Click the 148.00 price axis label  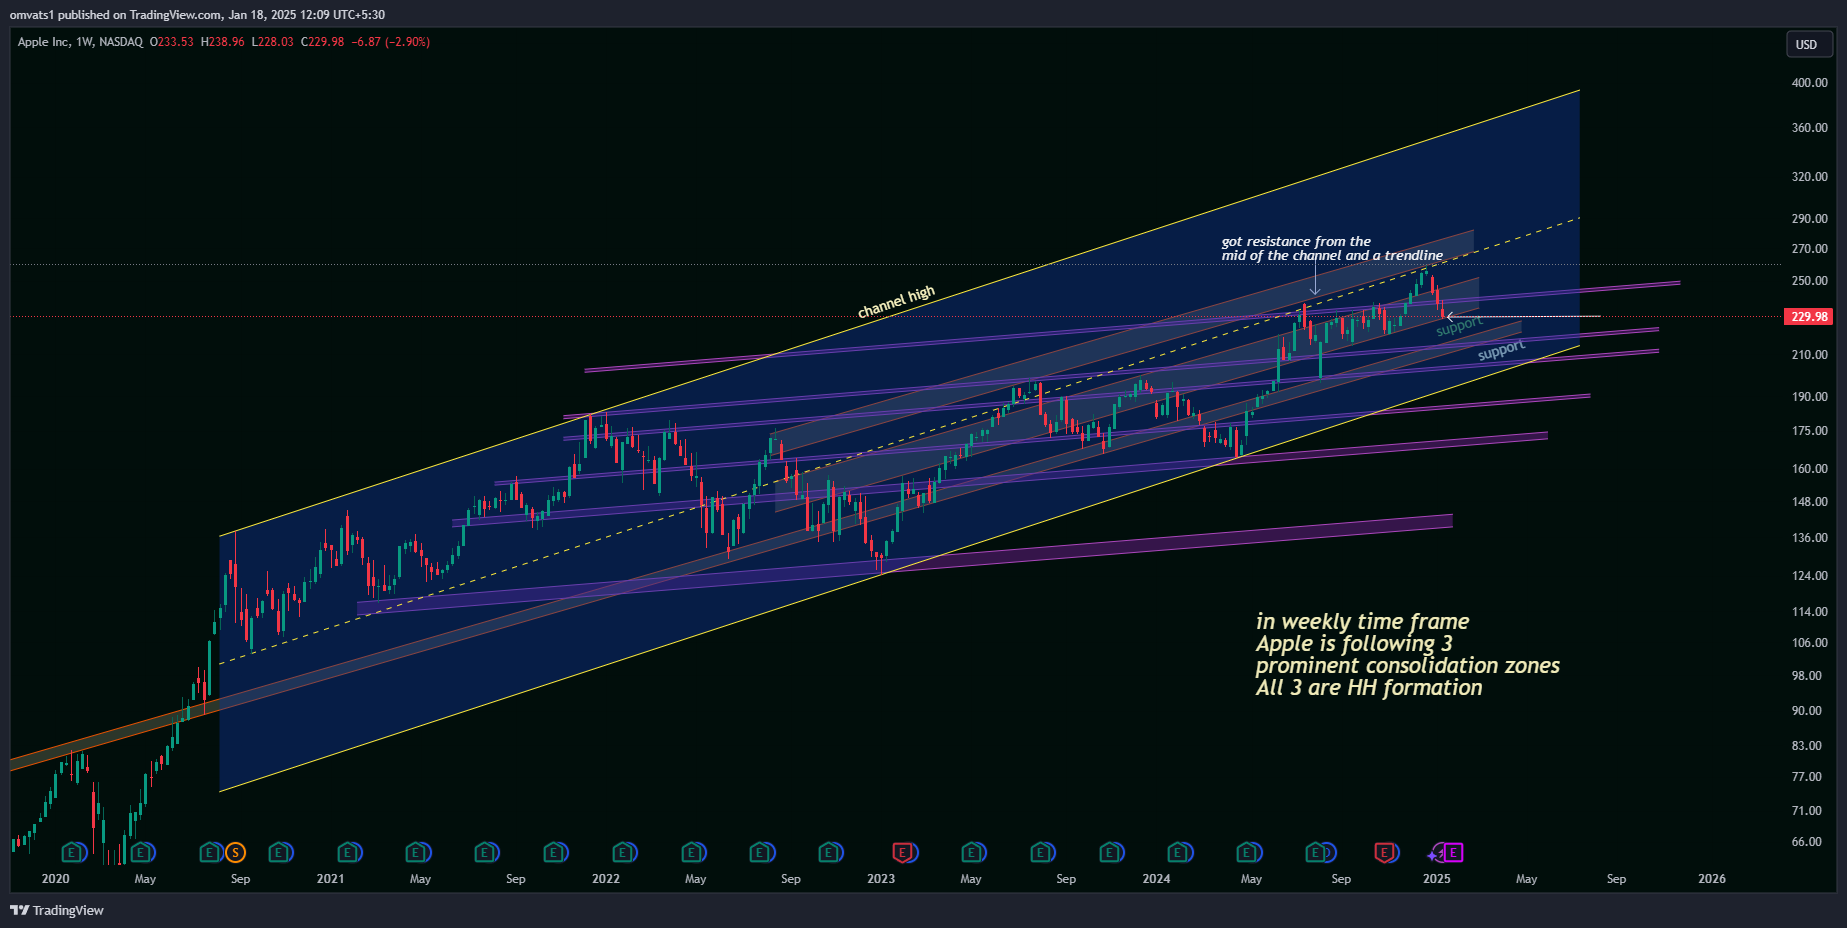point(1809,502)
